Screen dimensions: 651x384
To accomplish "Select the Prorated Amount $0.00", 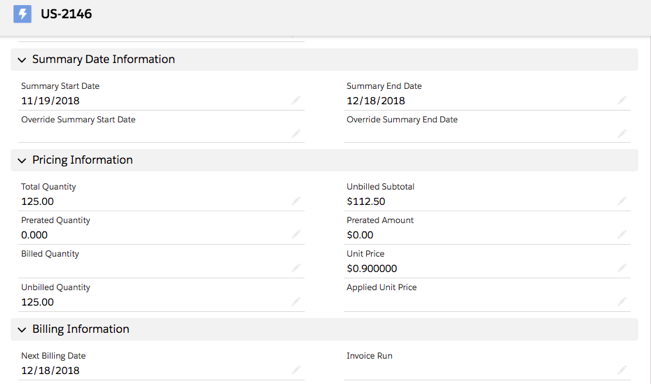I will pos(360,235).
